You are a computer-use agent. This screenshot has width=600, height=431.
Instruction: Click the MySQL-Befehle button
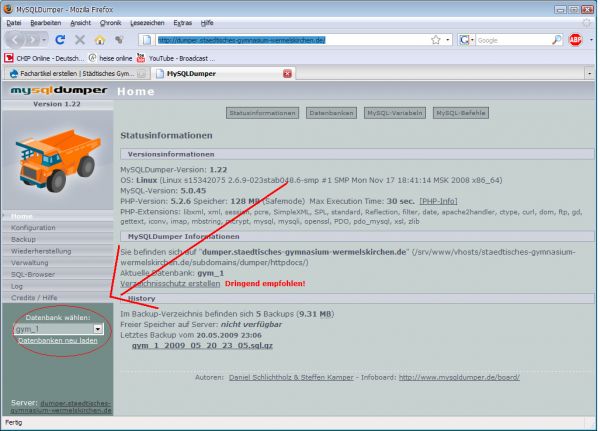pos(461,113)
